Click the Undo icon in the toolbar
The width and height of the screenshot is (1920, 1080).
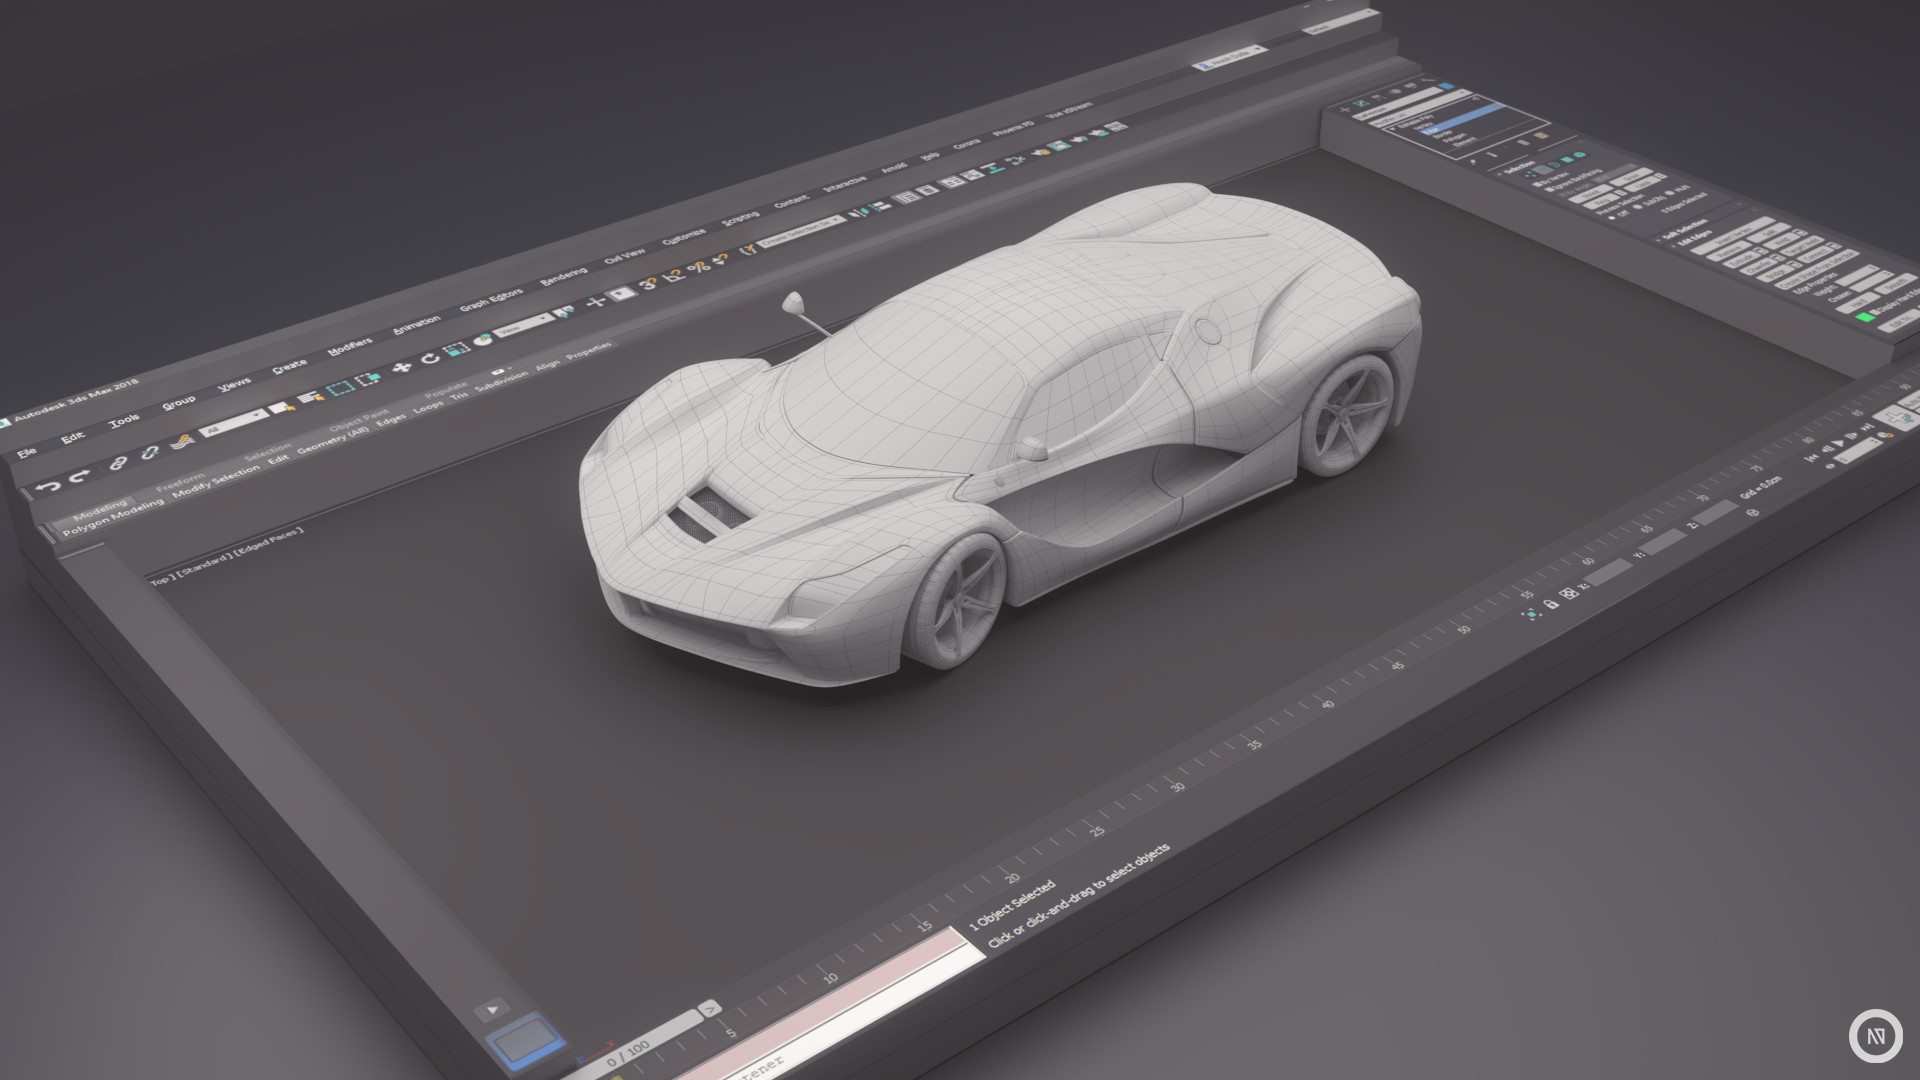(50, 486)
